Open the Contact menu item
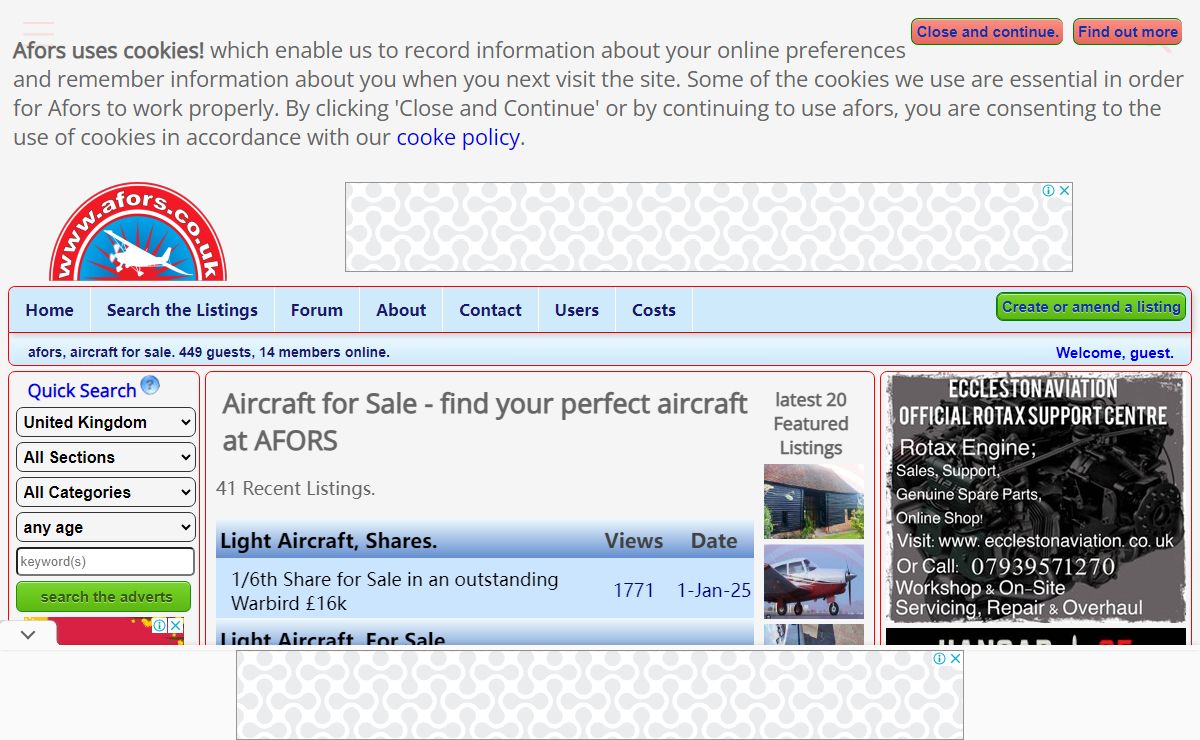The height and width of the screenshot is (740, 1200). point(490,310)
